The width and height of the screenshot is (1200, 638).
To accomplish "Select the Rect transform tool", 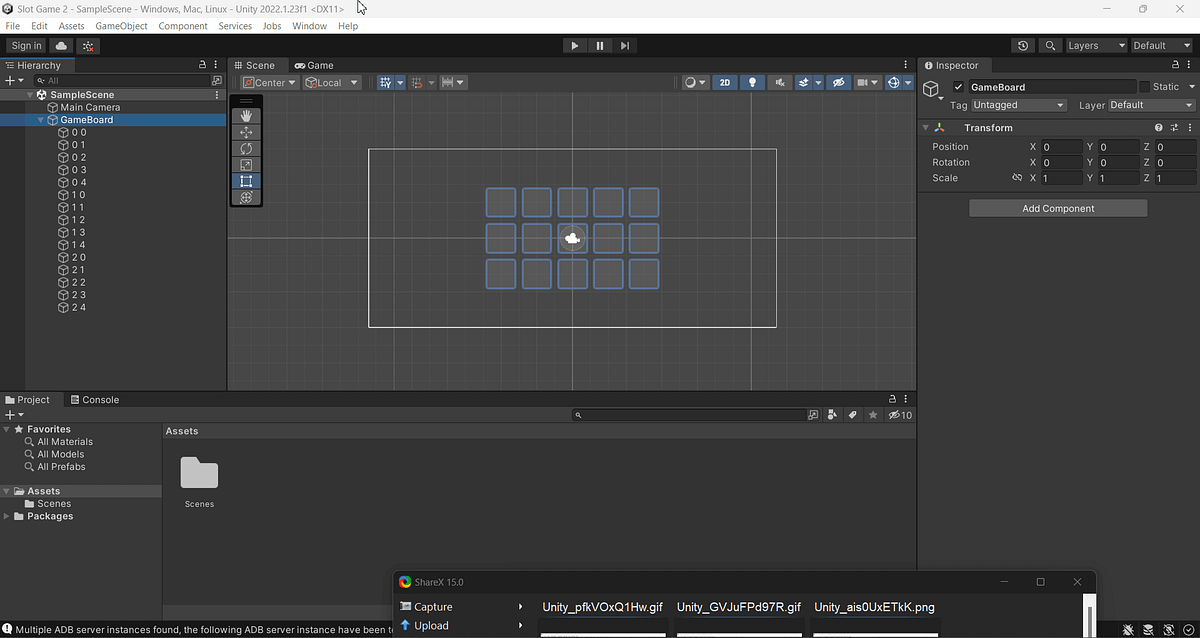I will click(246, 181).
